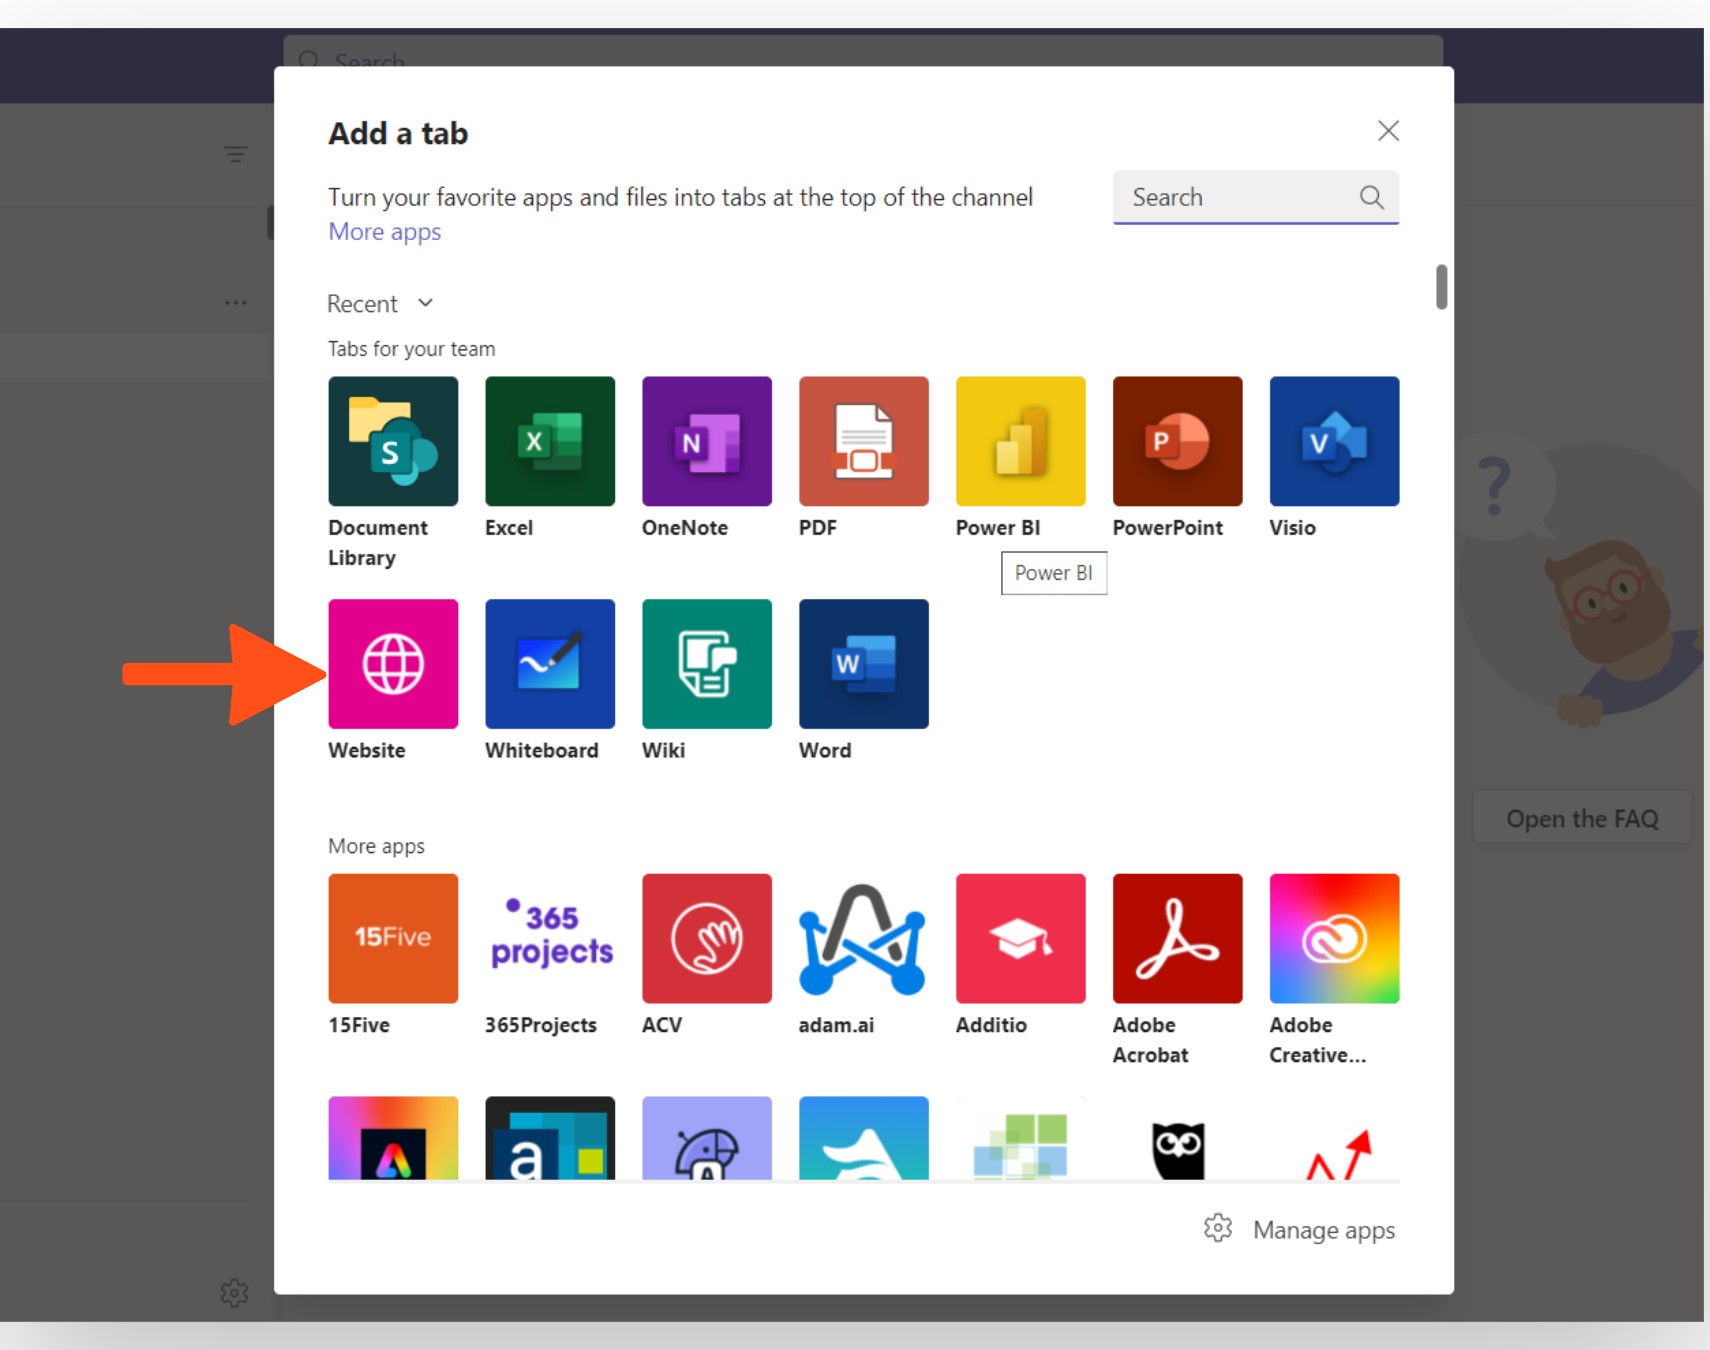Choose the ACV app icon
Screen dimensions: 1710x1350
tap(707, 938)
